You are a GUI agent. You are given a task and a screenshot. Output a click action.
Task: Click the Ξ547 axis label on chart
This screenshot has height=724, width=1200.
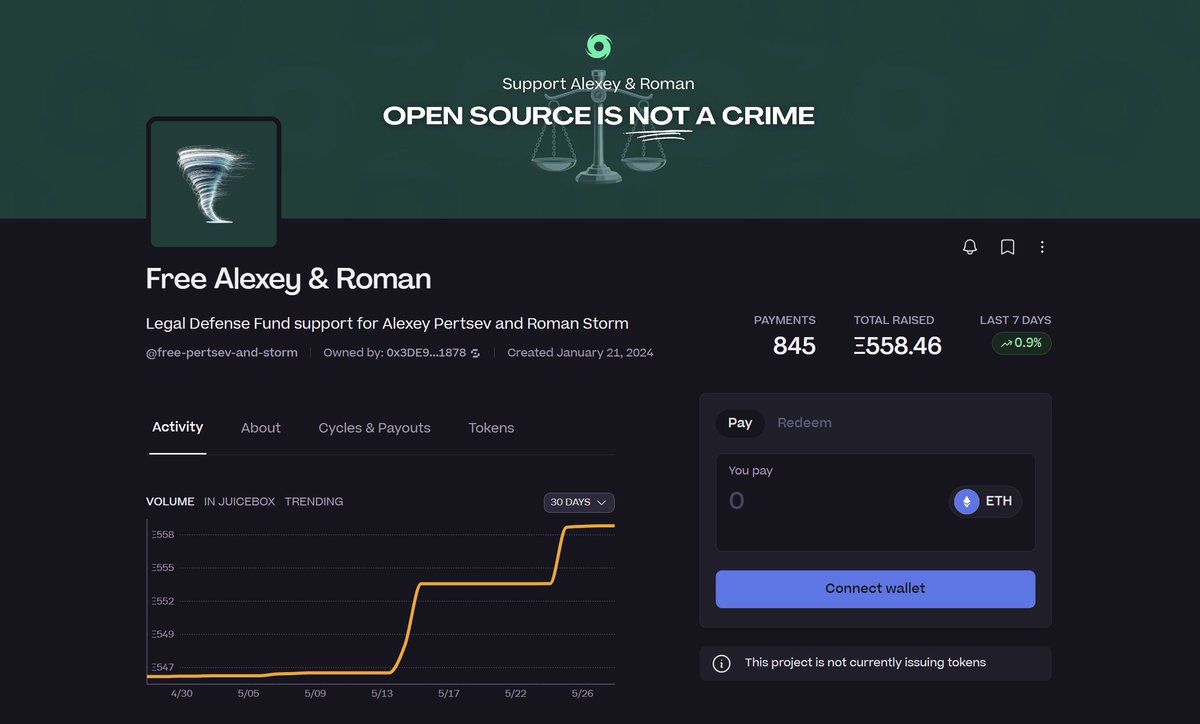pos(163,667)
